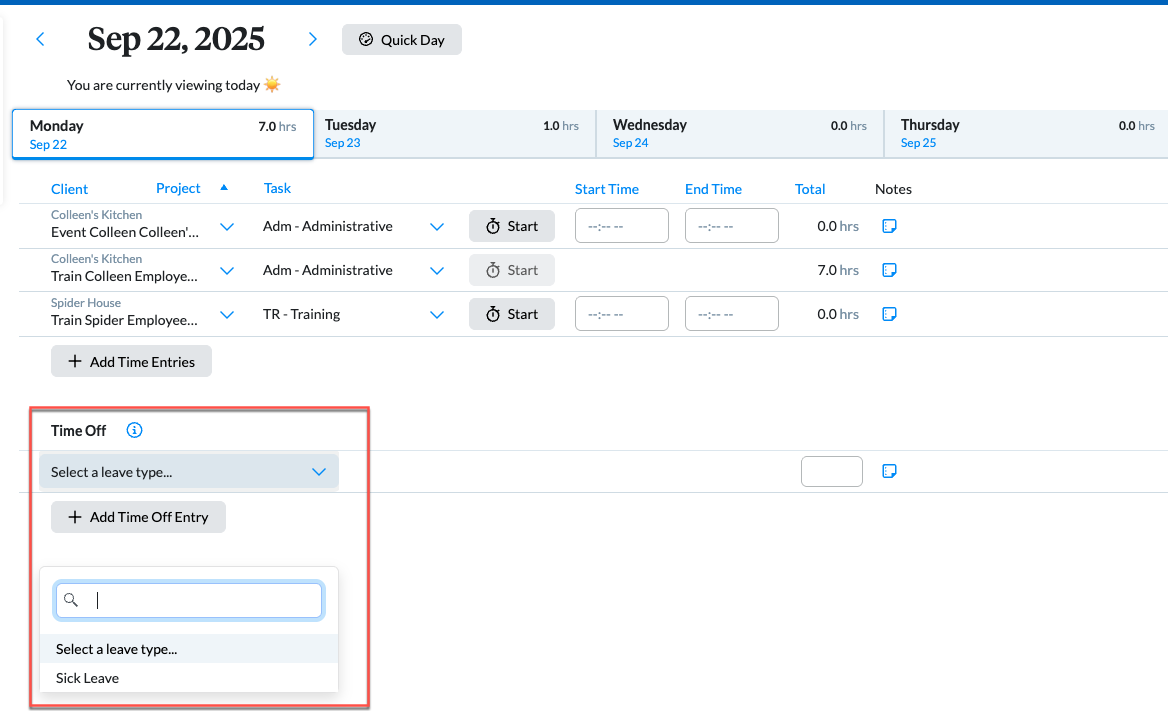Viewport: 1168px width, 711px height.
Task: Choose Sick Leave from the list
Action: (x=188, y=678)
